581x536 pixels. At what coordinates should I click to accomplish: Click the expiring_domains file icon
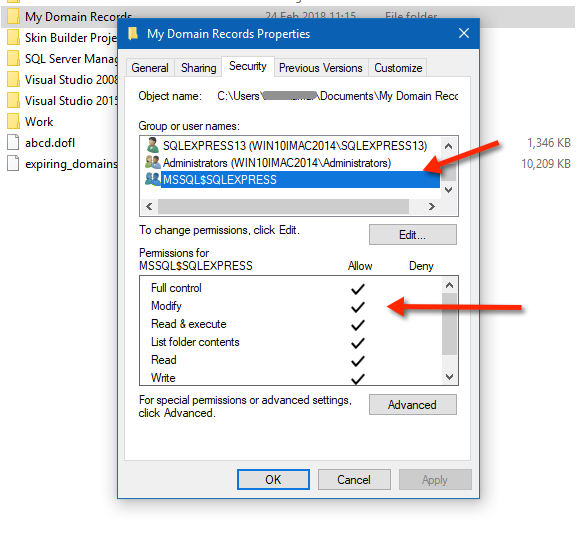[x=13, y=164]
